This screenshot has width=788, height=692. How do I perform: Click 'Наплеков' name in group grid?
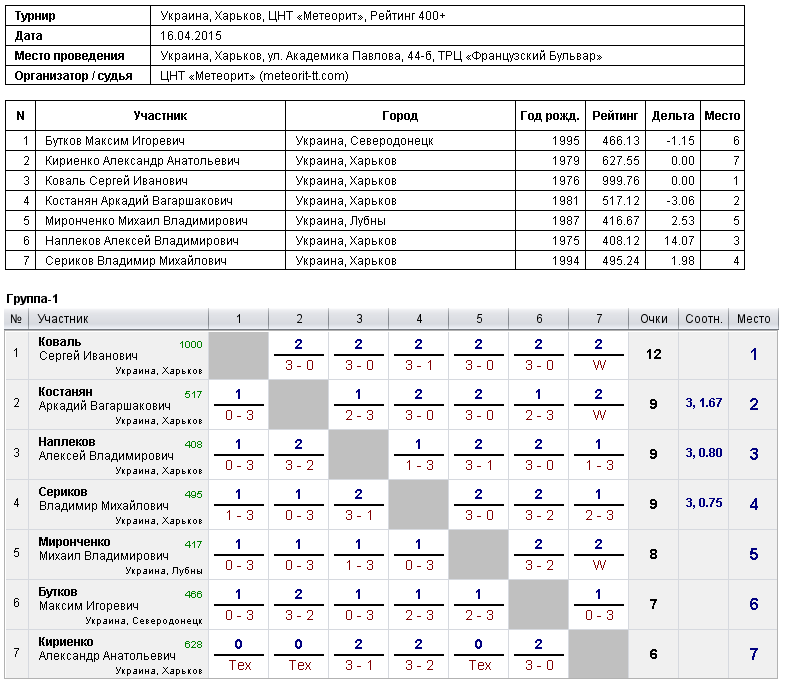click(x=67, y=442)
